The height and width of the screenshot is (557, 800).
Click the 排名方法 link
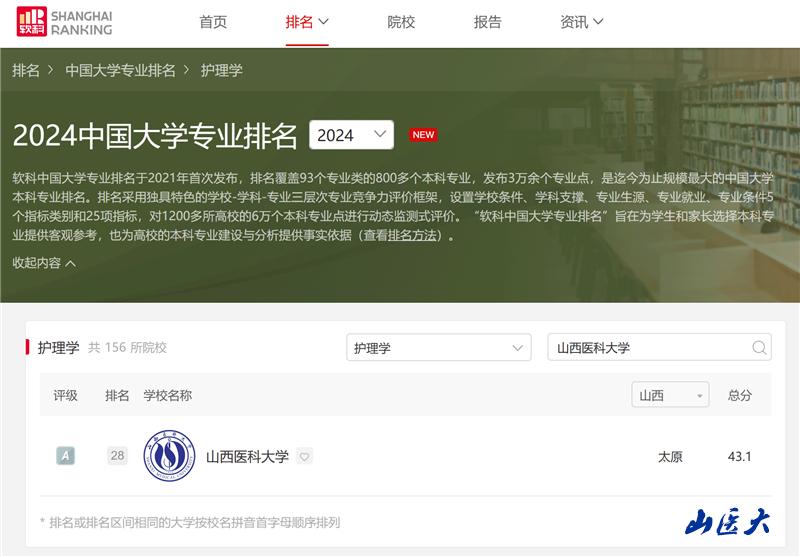(x=412, y=236)
